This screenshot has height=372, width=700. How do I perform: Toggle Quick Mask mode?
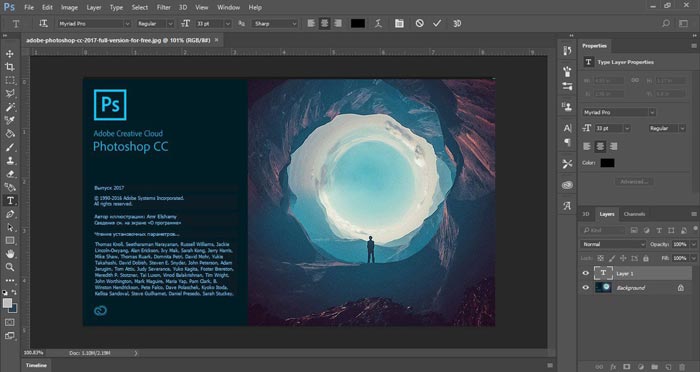click(x=9, y=322)
